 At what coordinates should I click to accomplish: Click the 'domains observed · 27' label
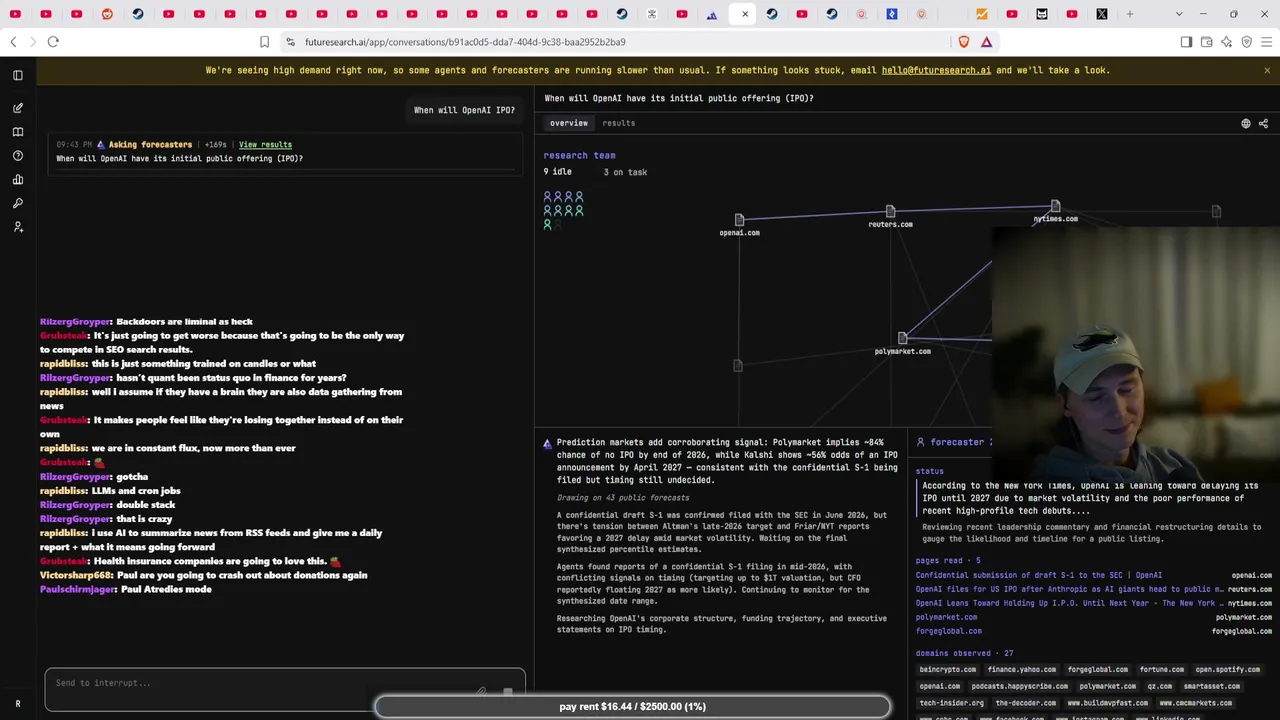pyautogui.click(x=964, y=653)
